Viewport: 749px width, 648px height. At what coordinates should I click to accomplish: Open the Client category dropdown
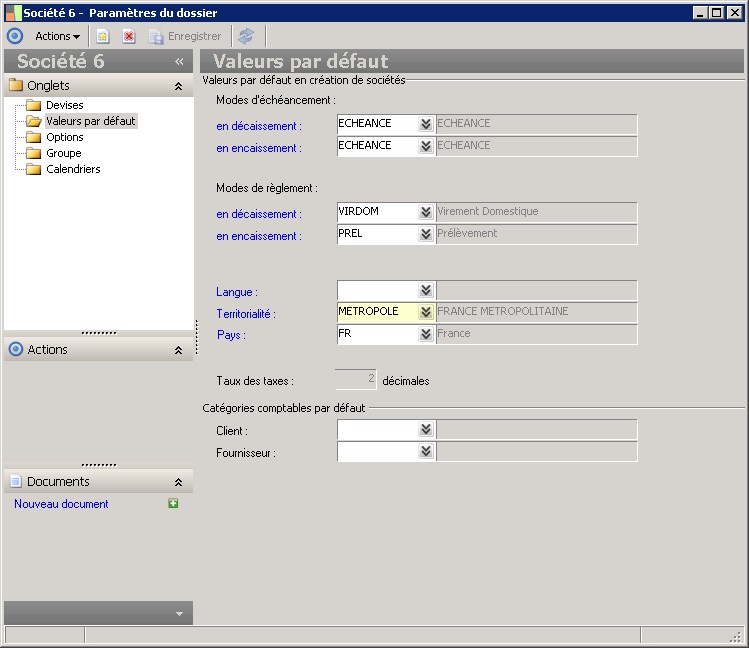[x=426, y=429]
